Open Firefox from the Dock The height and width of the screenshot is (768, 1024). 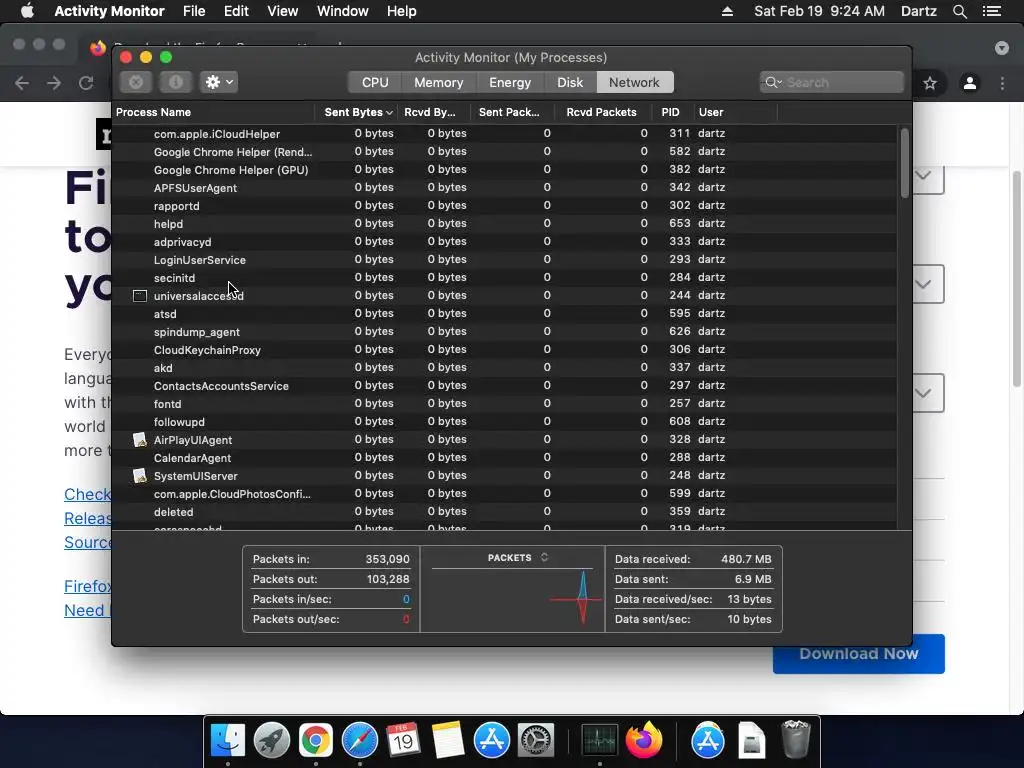pos(644,741)
